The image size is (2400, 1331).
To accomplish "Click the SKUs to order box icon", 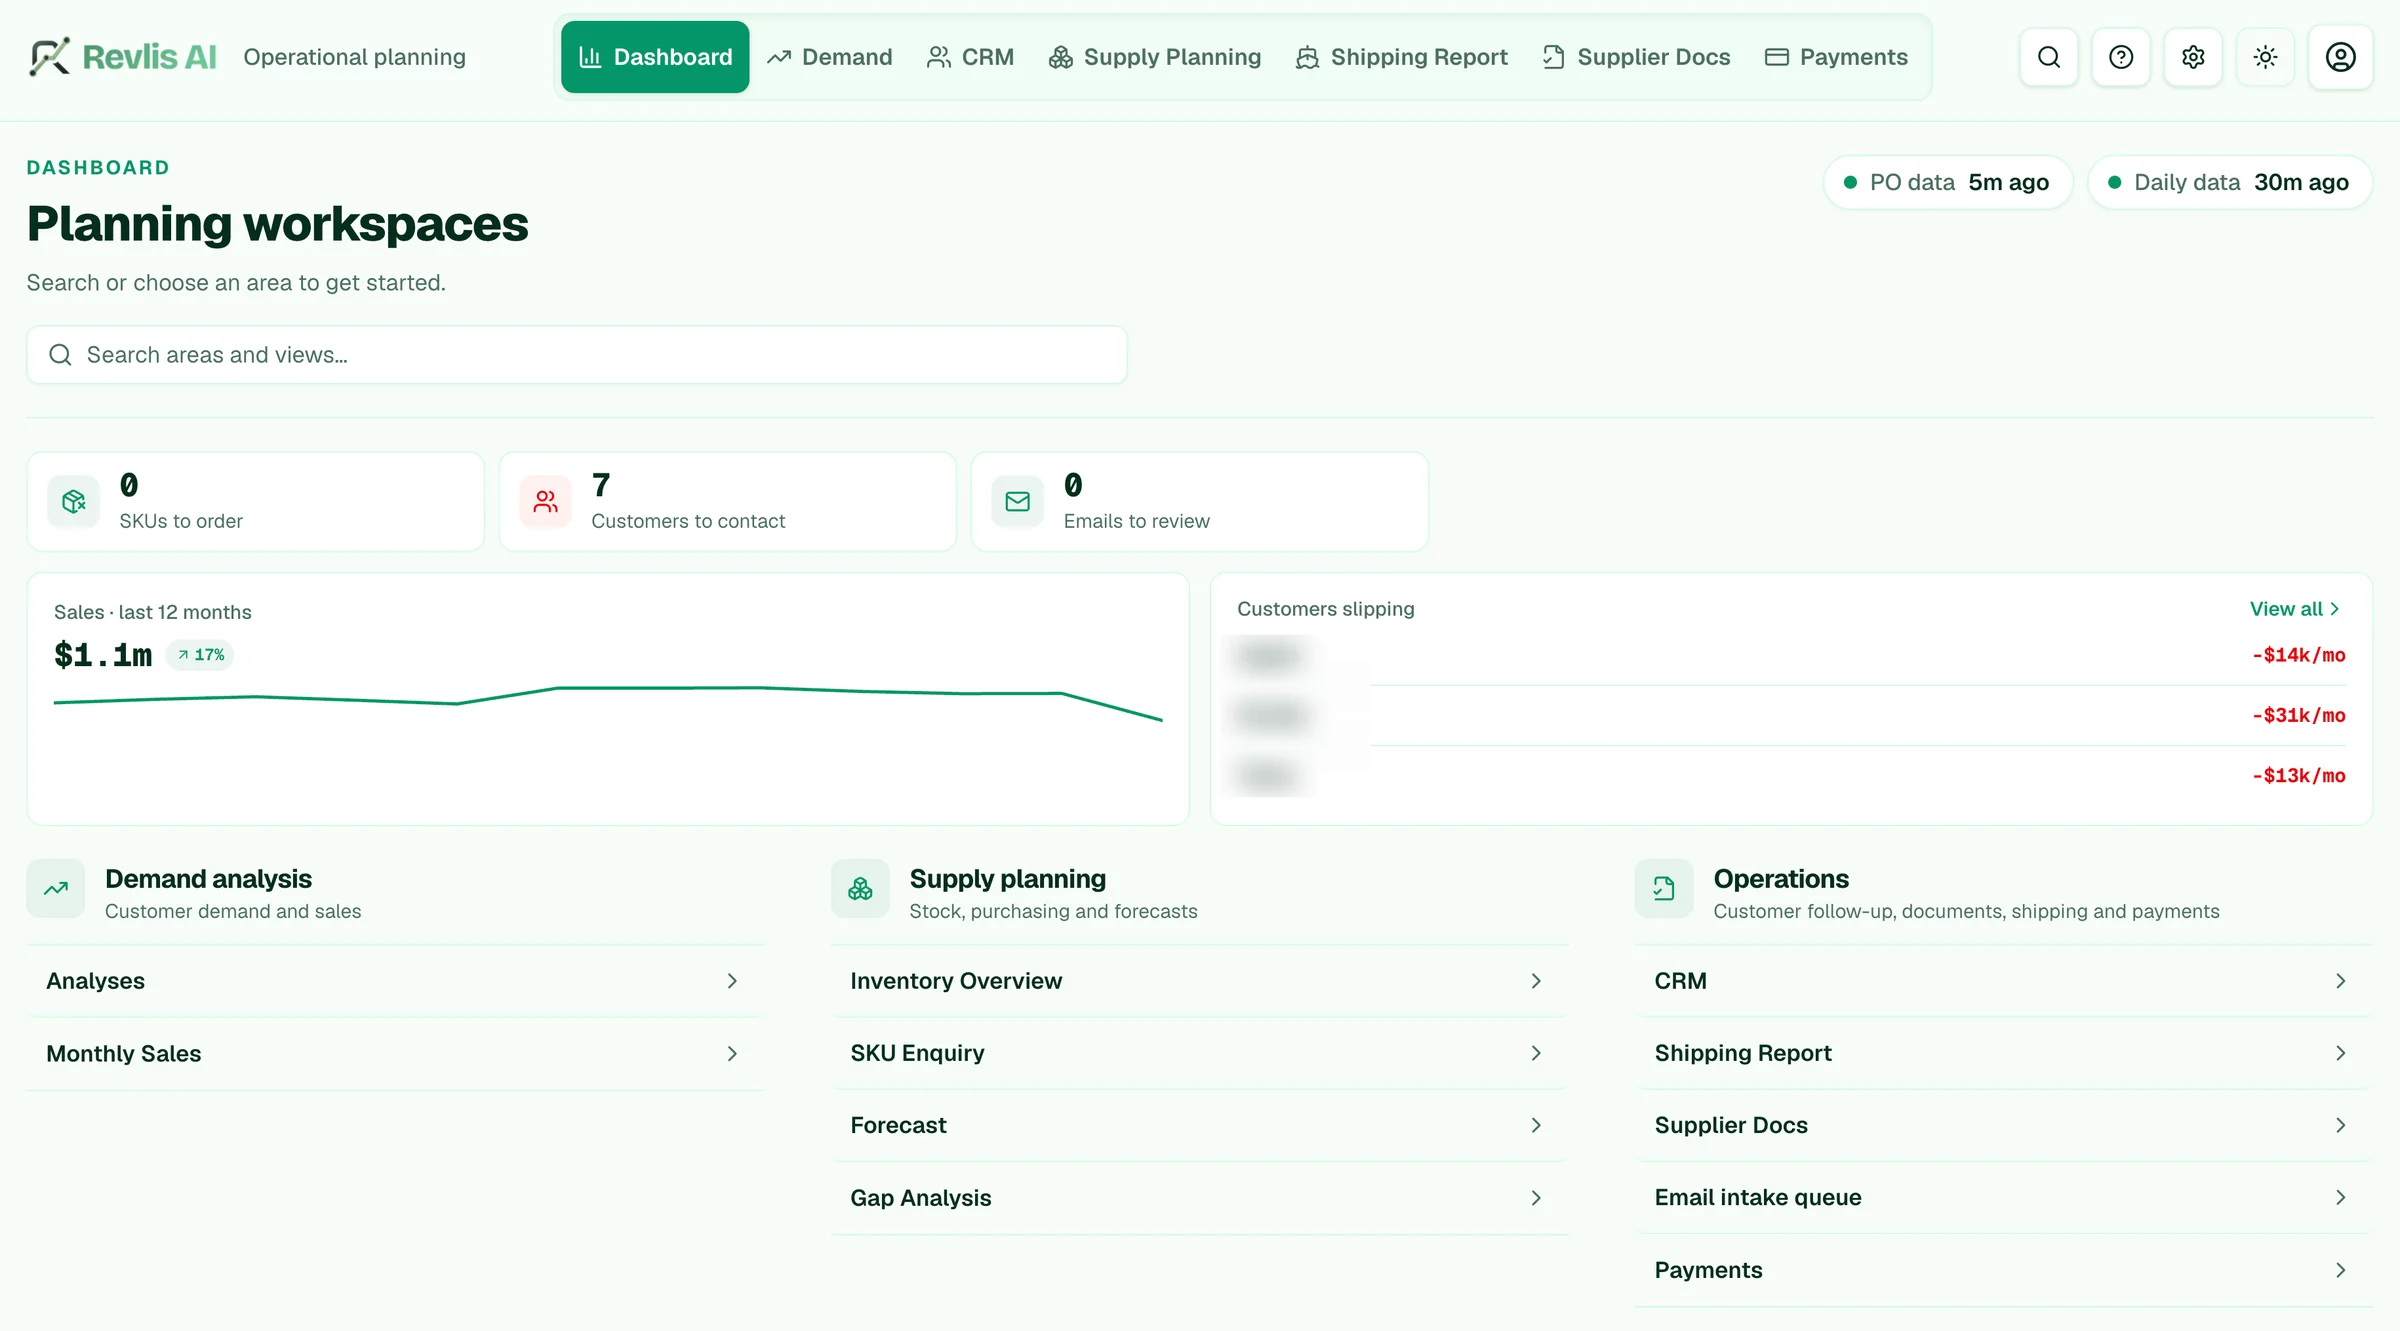I will (x=73, y=501).
